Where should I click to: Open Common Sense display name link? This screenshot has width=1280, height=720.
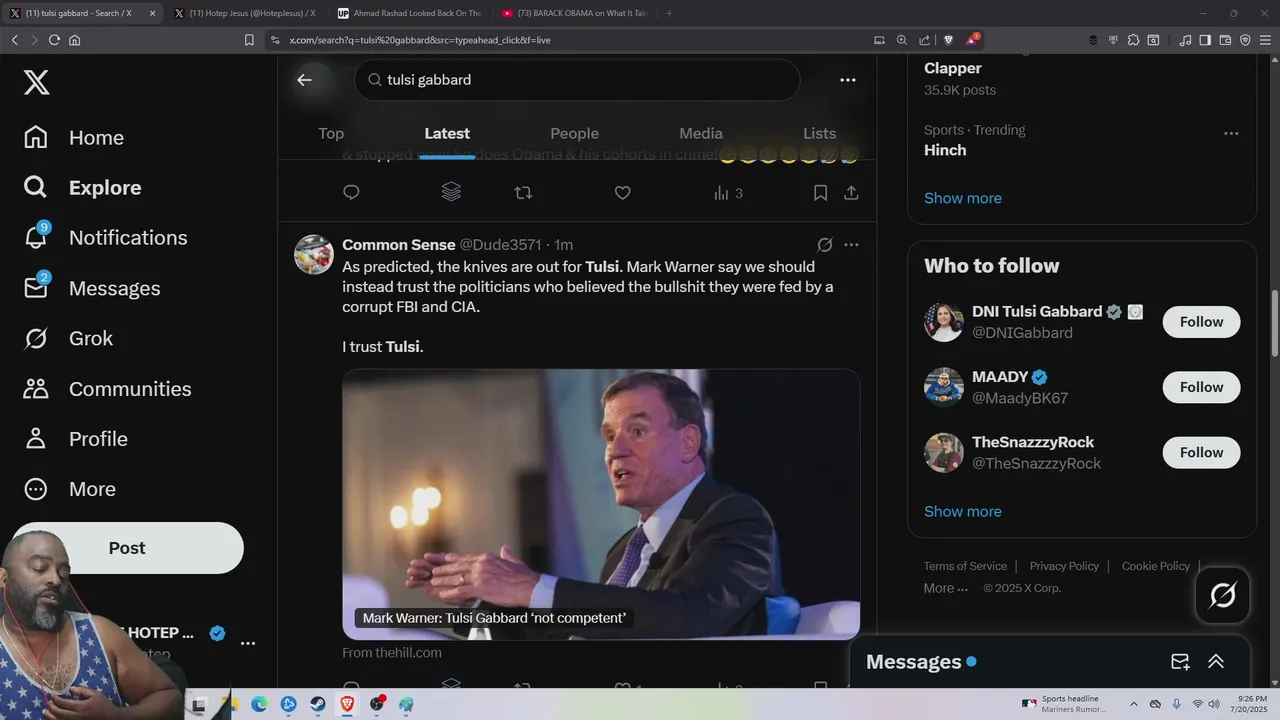(398, 245)
